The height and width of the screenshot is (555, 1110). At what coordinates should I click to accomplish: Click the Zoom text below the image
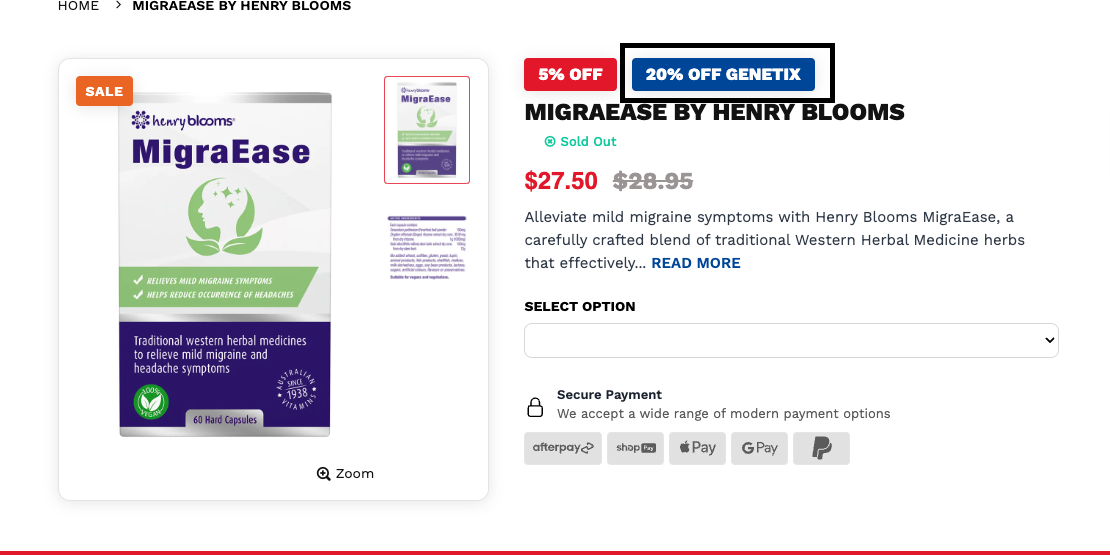(355, 474)
